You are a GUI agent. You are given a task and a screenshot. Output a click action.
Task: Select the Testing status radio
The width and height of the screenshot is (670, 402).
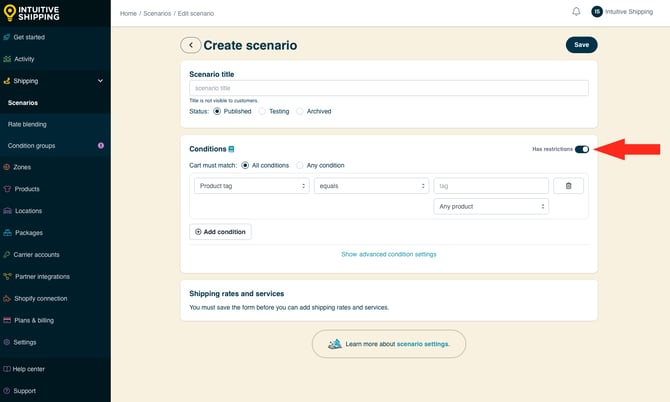(262, 111)
